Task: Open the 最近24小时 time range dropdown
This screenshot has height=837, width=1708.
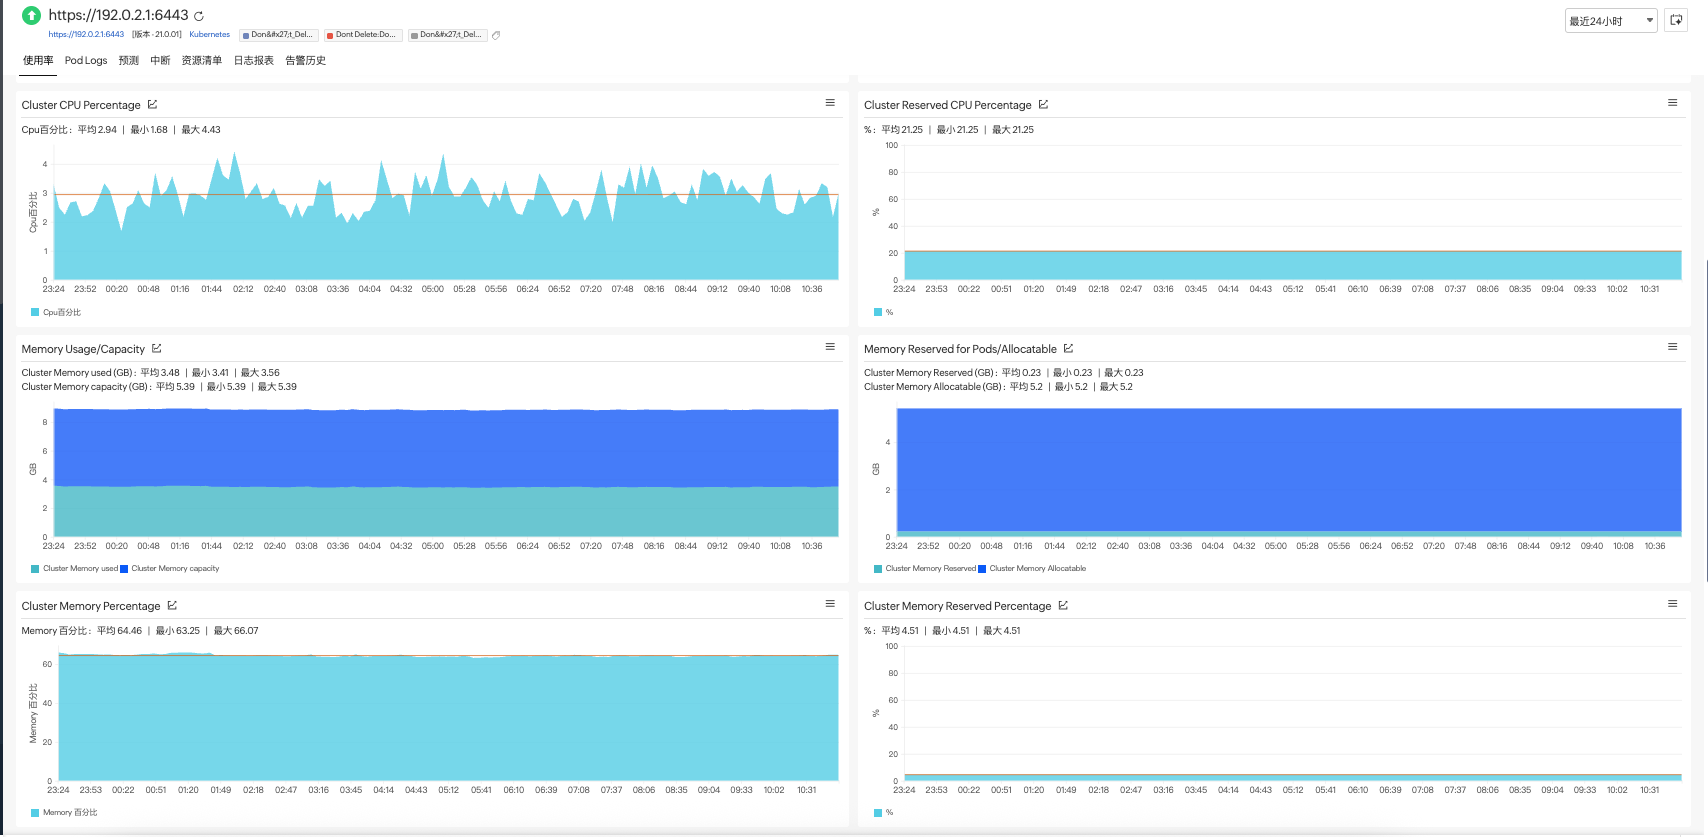Action: pos(1610,21)
